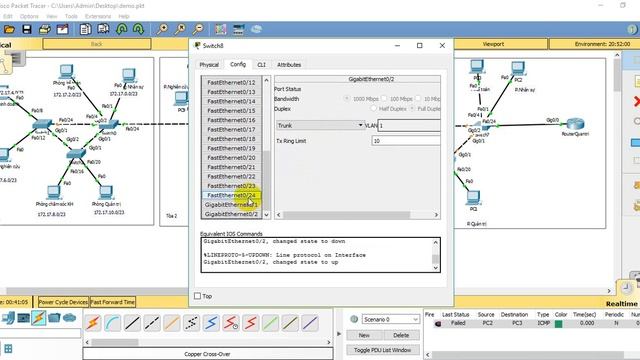Switch to the CLI tab
The width and height of the screenshot is (640, 360).
pos(261,65)
